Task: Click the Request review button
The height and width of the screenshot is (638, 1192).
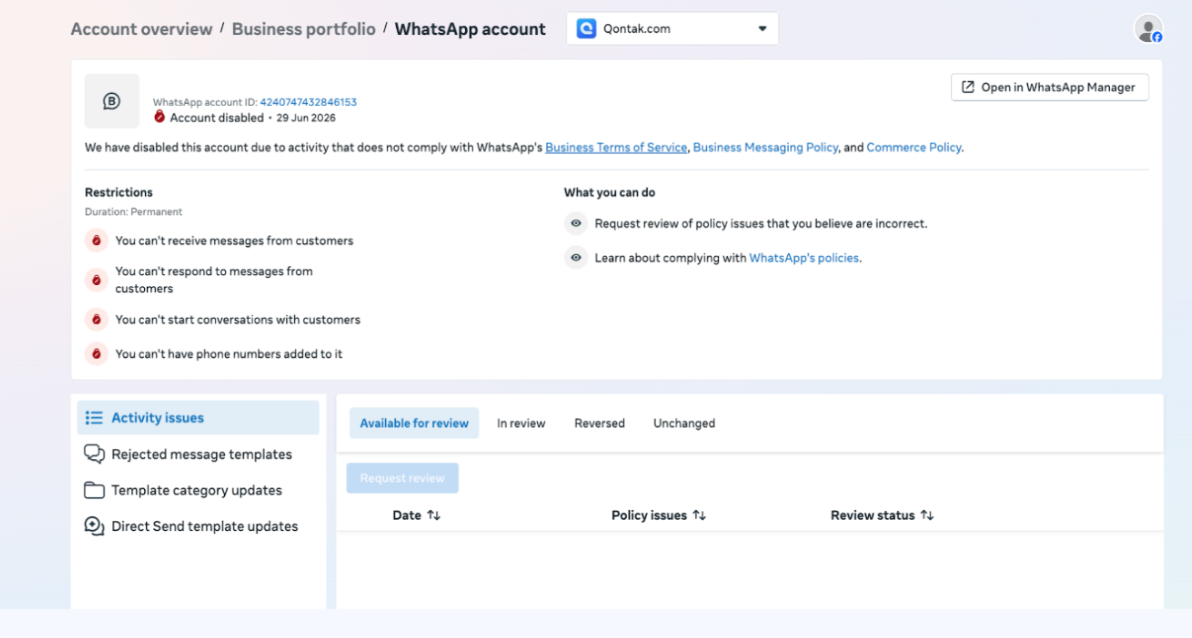Action: pyautogui.click(x=402, y=478)
